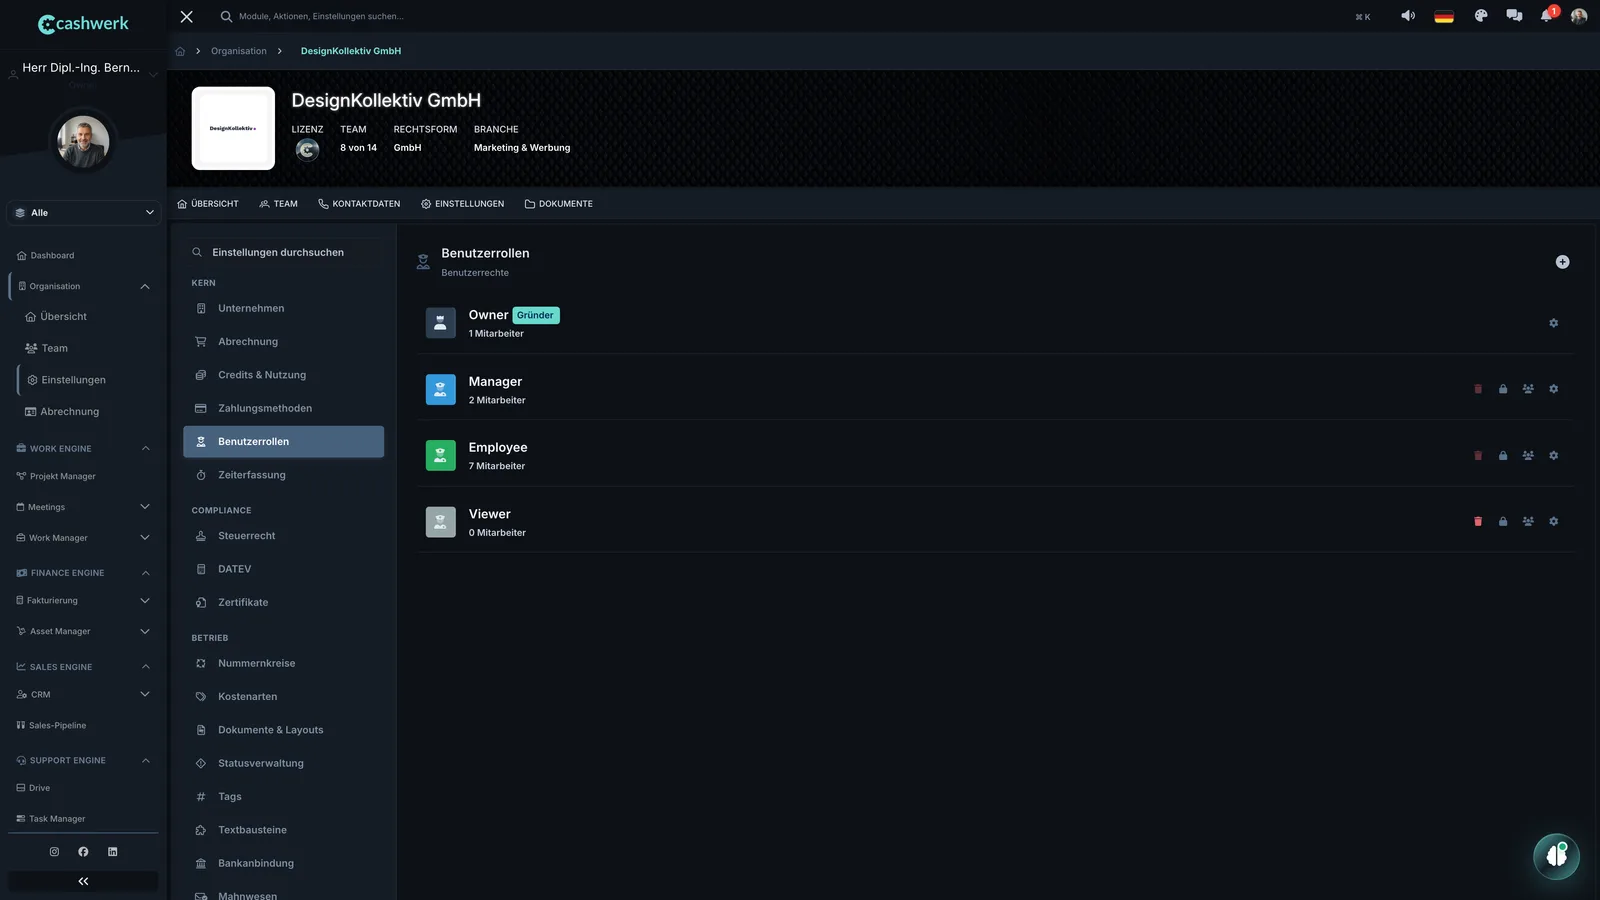Expand CRM menu

point(145,694)
